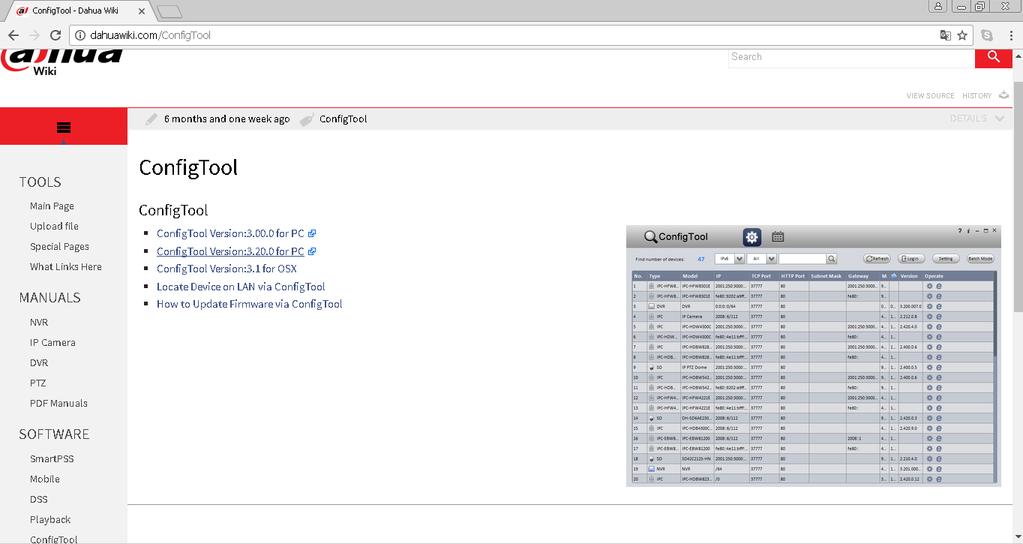Open the DVR manuals link
The image size is (1023, 544).
pos(38,363)
